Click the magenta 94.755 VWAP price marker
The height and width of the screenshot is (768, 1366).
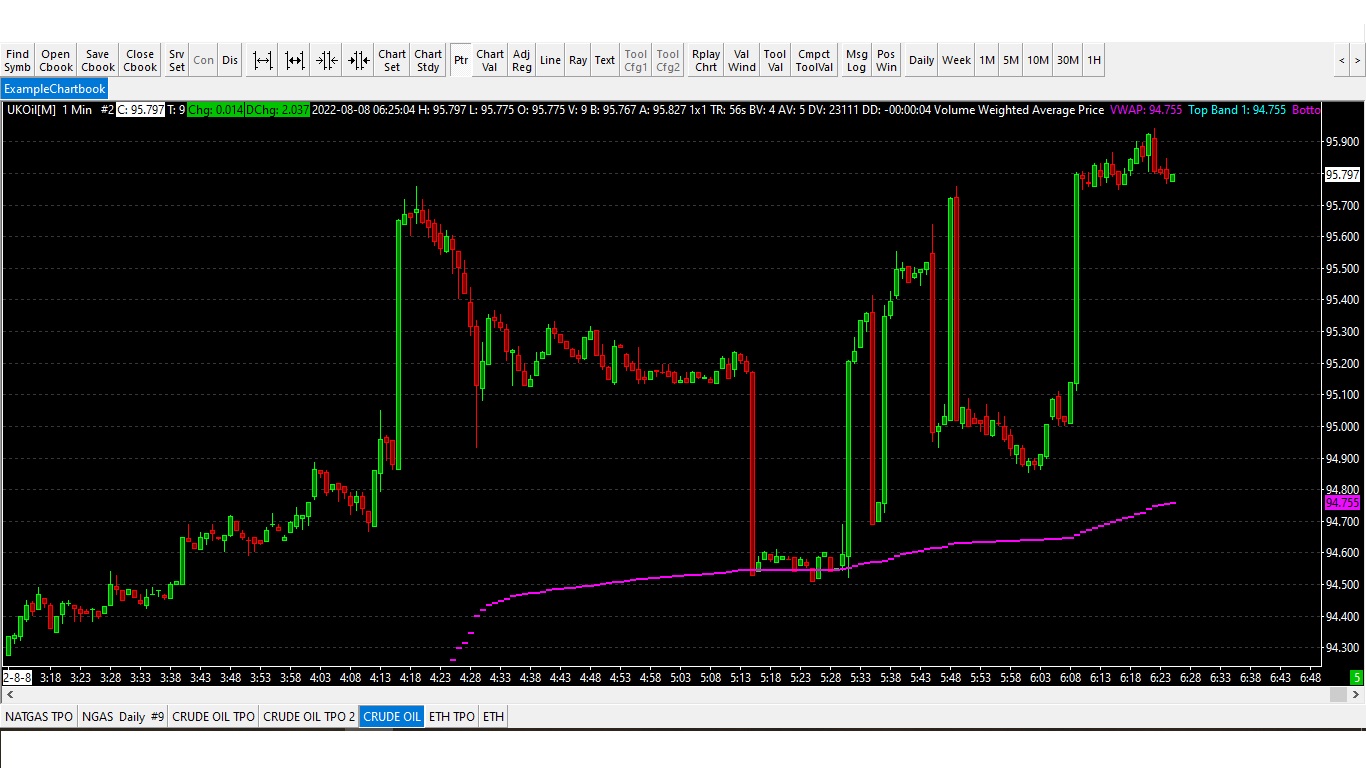click(x=1342, y=502)
